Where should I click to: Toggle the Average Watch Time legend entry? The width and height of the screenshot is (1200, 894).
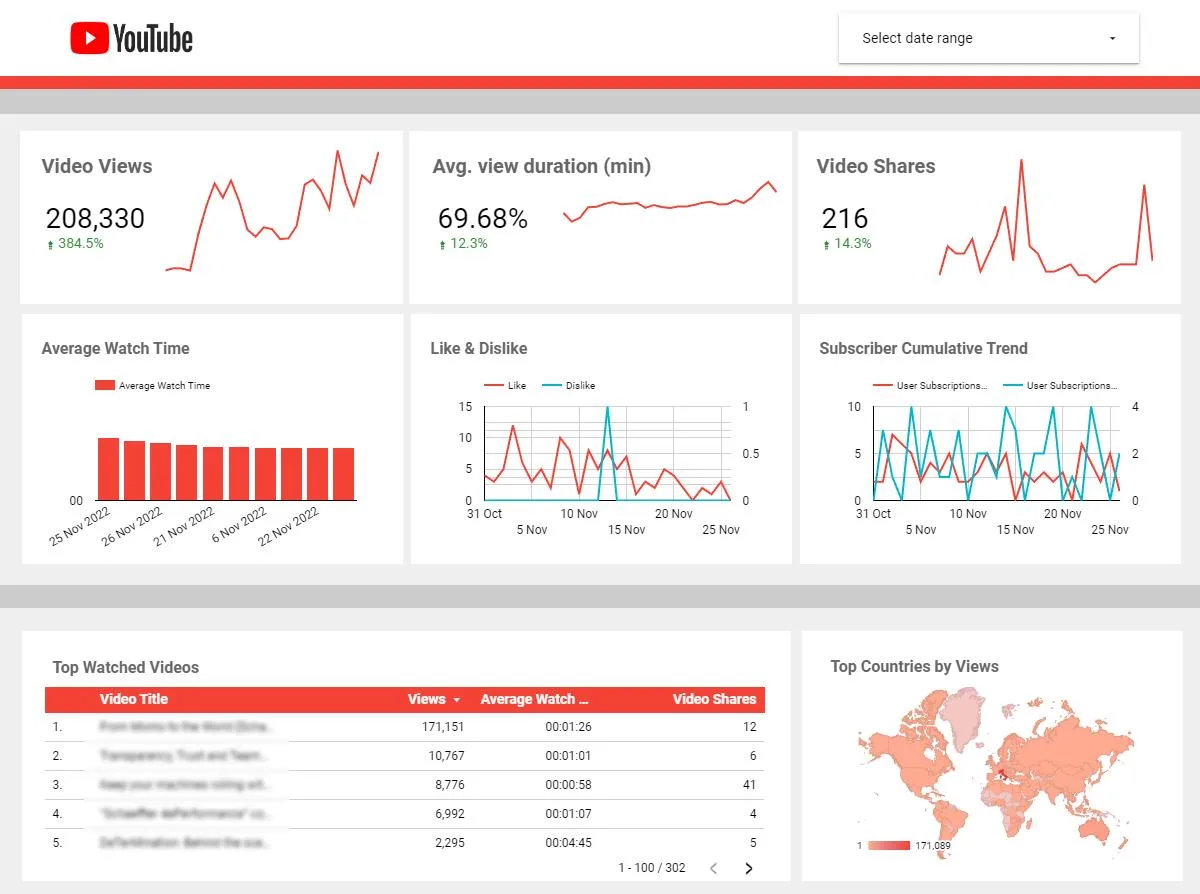152,385
